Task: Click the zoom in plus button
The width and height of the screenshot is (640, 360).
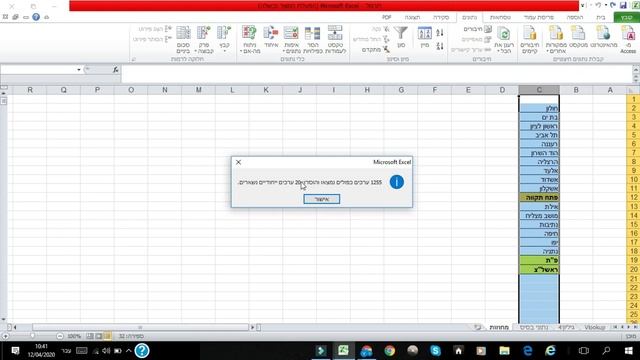Action: pyautogui.click(x=5, y=336)
